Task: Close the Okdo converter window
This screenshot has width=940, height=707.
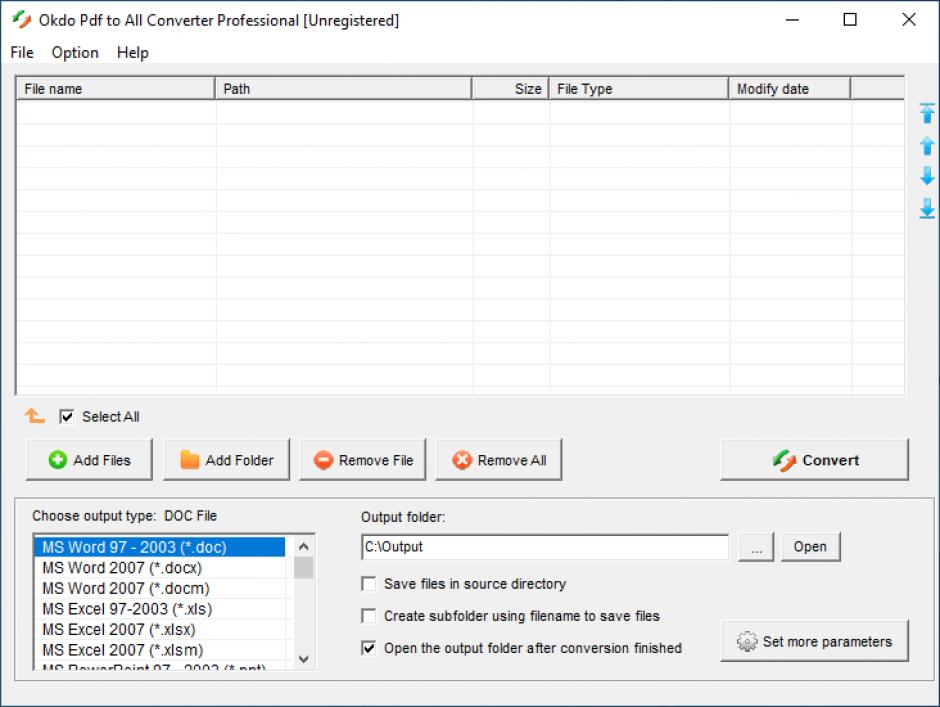Action: 909,20
